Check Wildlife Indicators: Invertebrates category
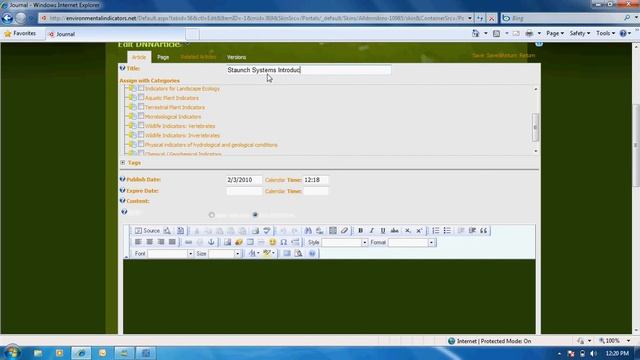 [x=141, y=135]
